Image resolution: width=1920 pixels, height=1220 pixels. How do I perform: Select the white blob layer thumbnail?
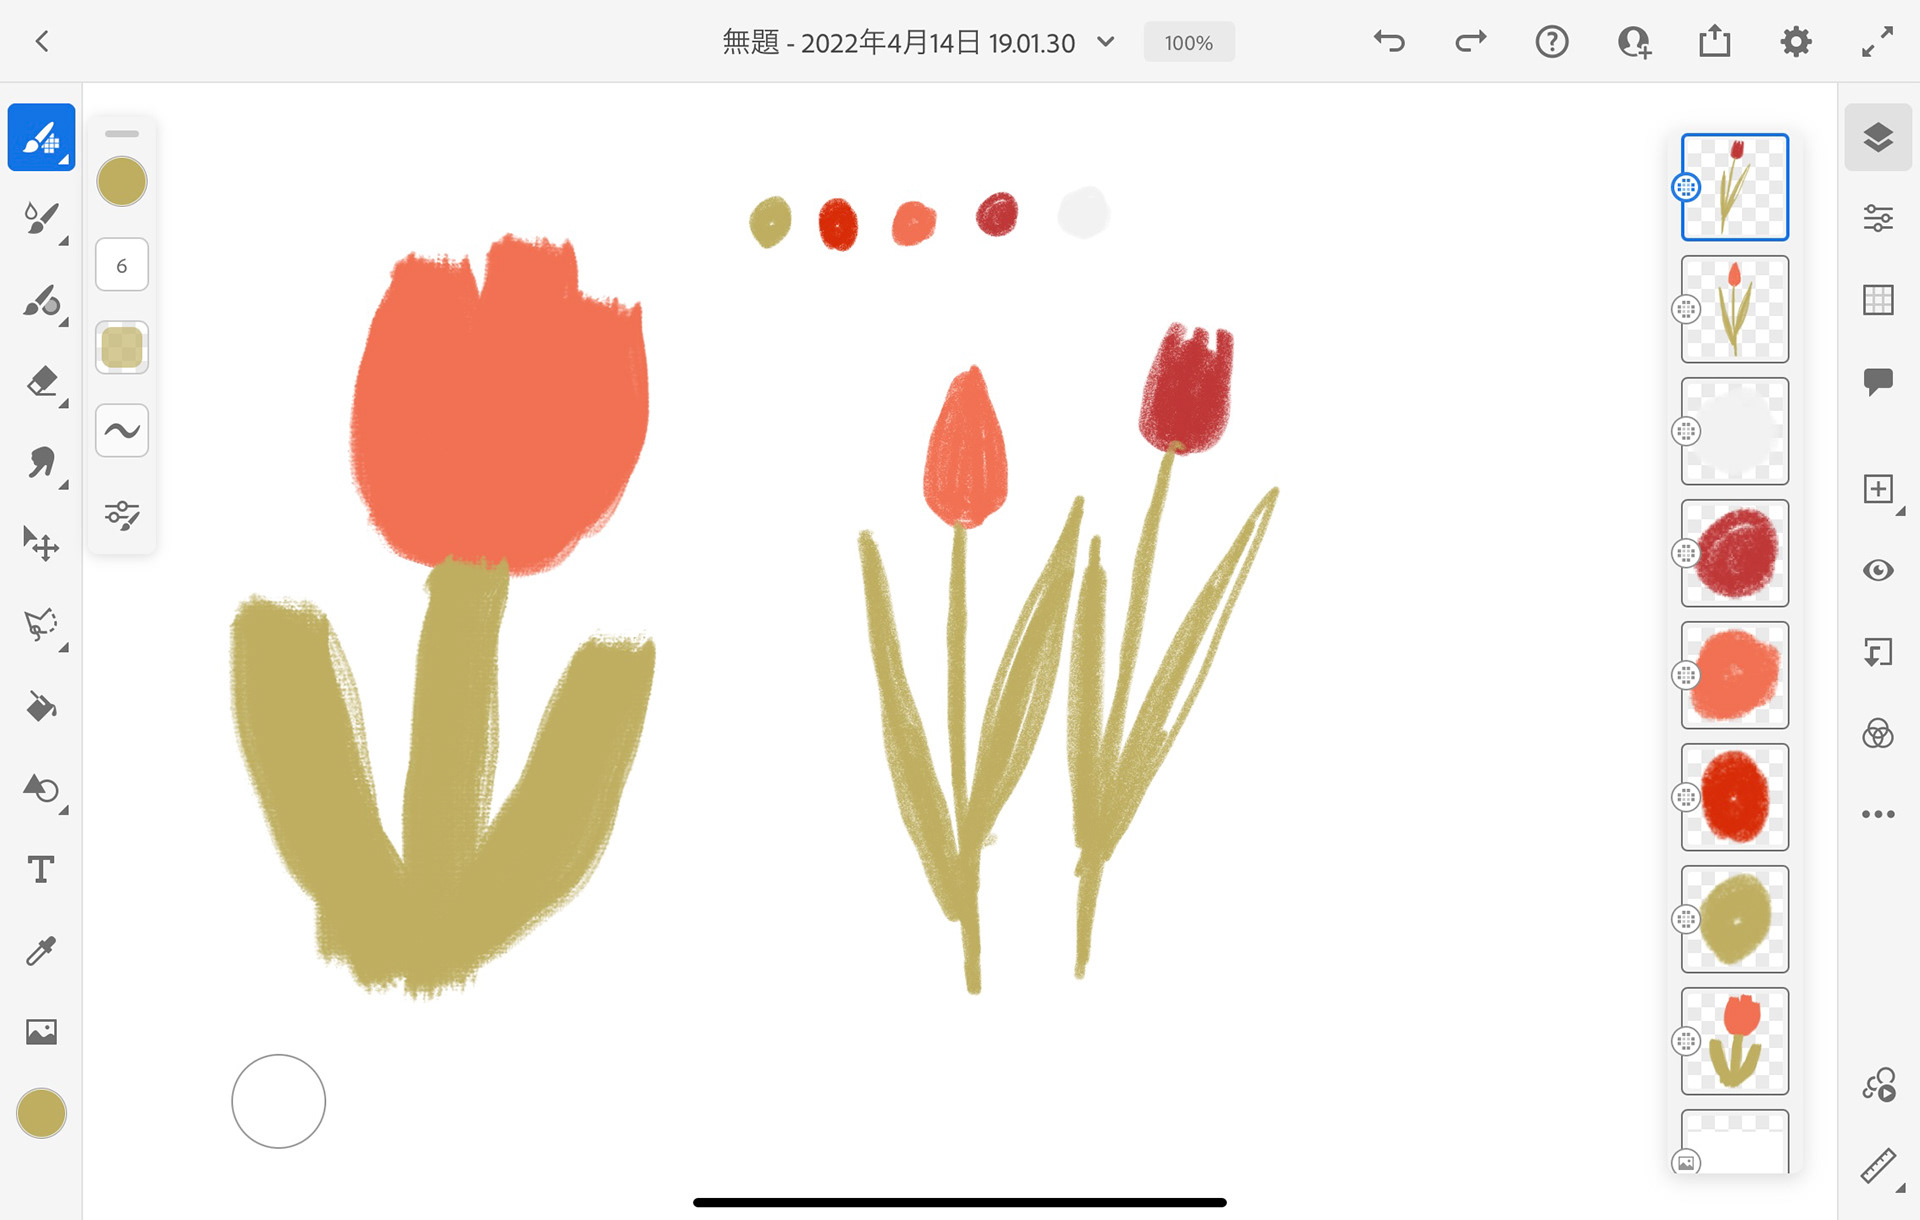pyautogui.click(x=1735, y=431)
